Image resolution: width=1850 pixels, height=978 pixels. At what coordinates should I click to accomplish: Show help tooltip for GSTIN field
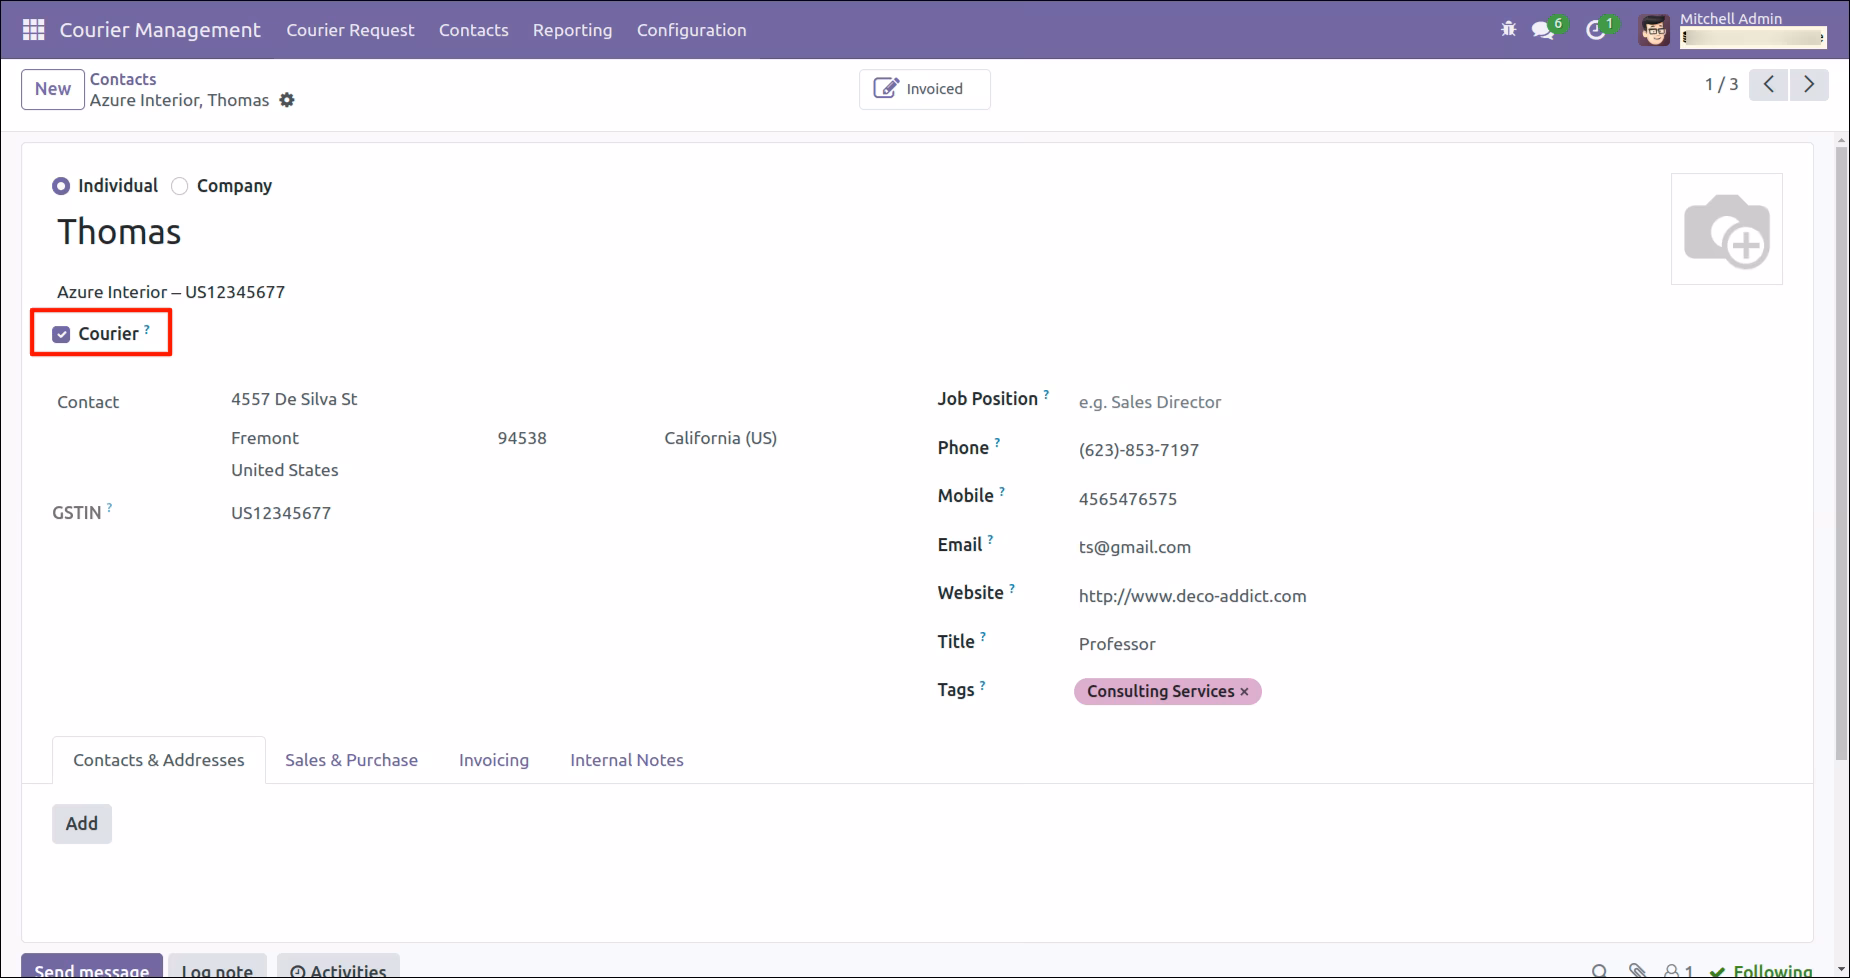click(109, 508)
